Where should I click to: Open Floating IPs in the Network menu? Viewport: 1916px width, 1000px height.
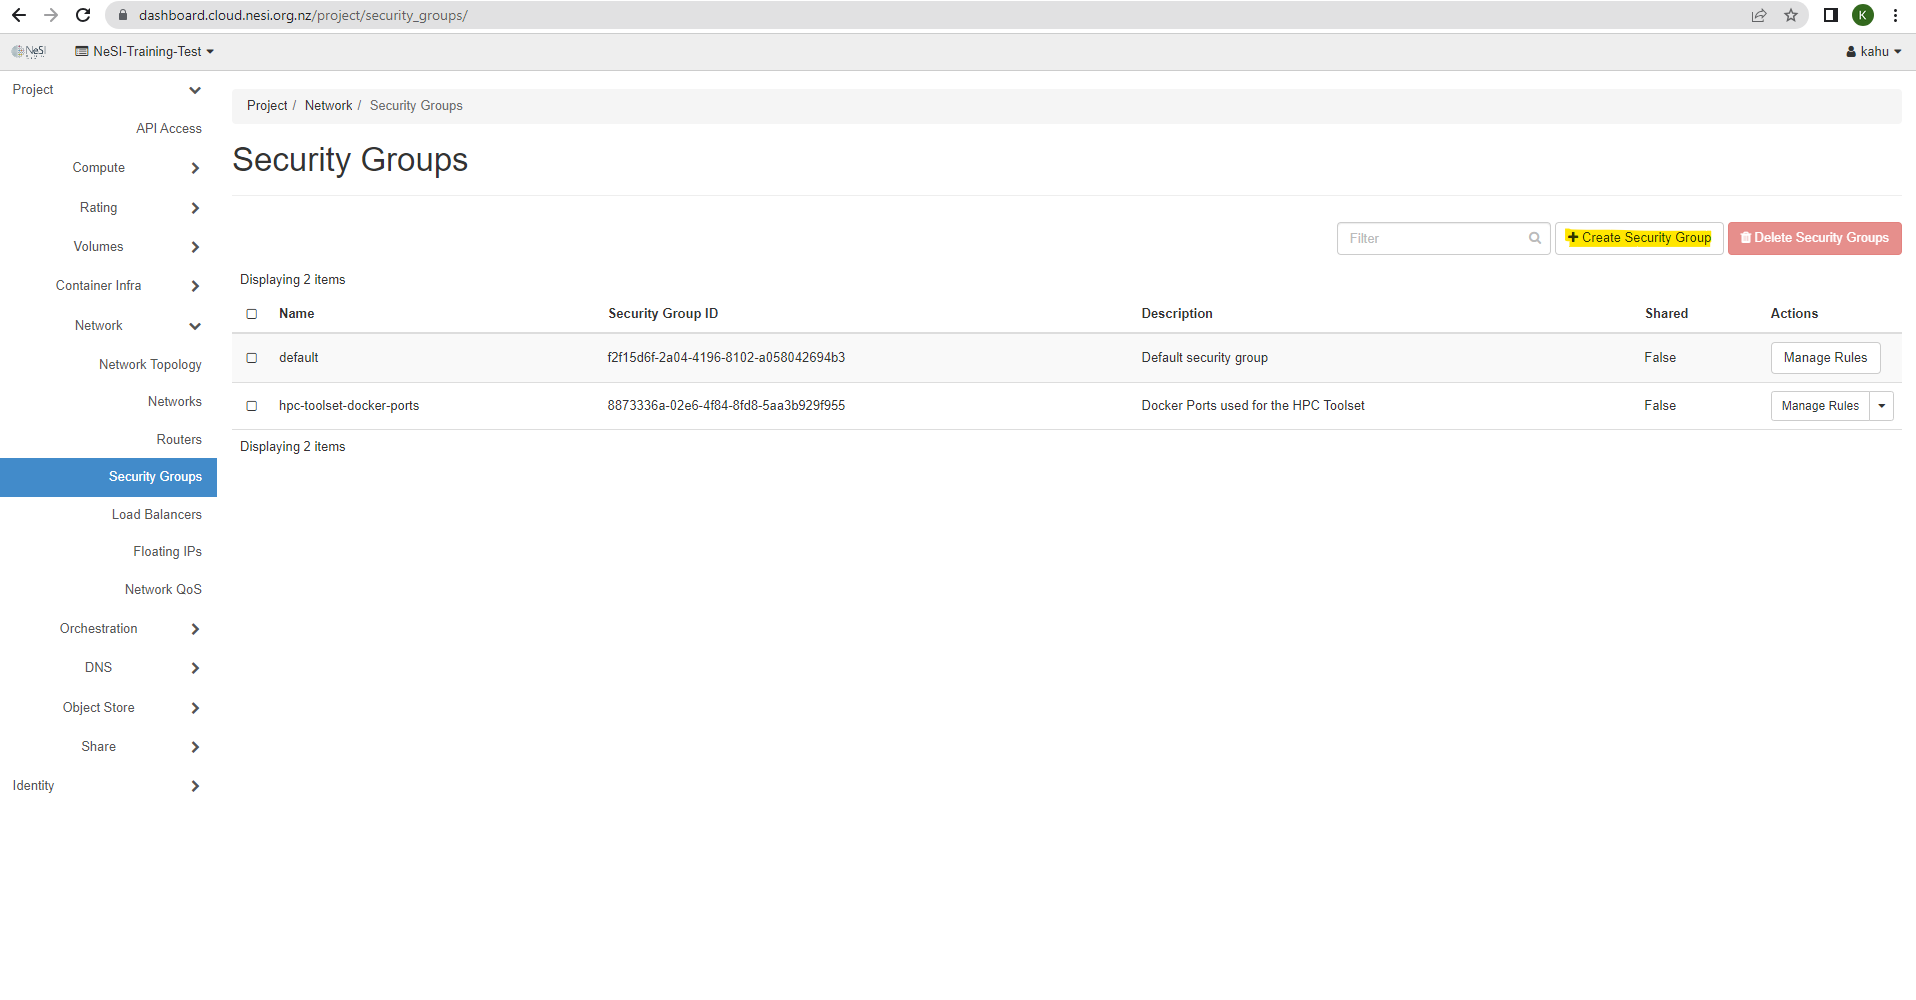(x=167, y=552)
